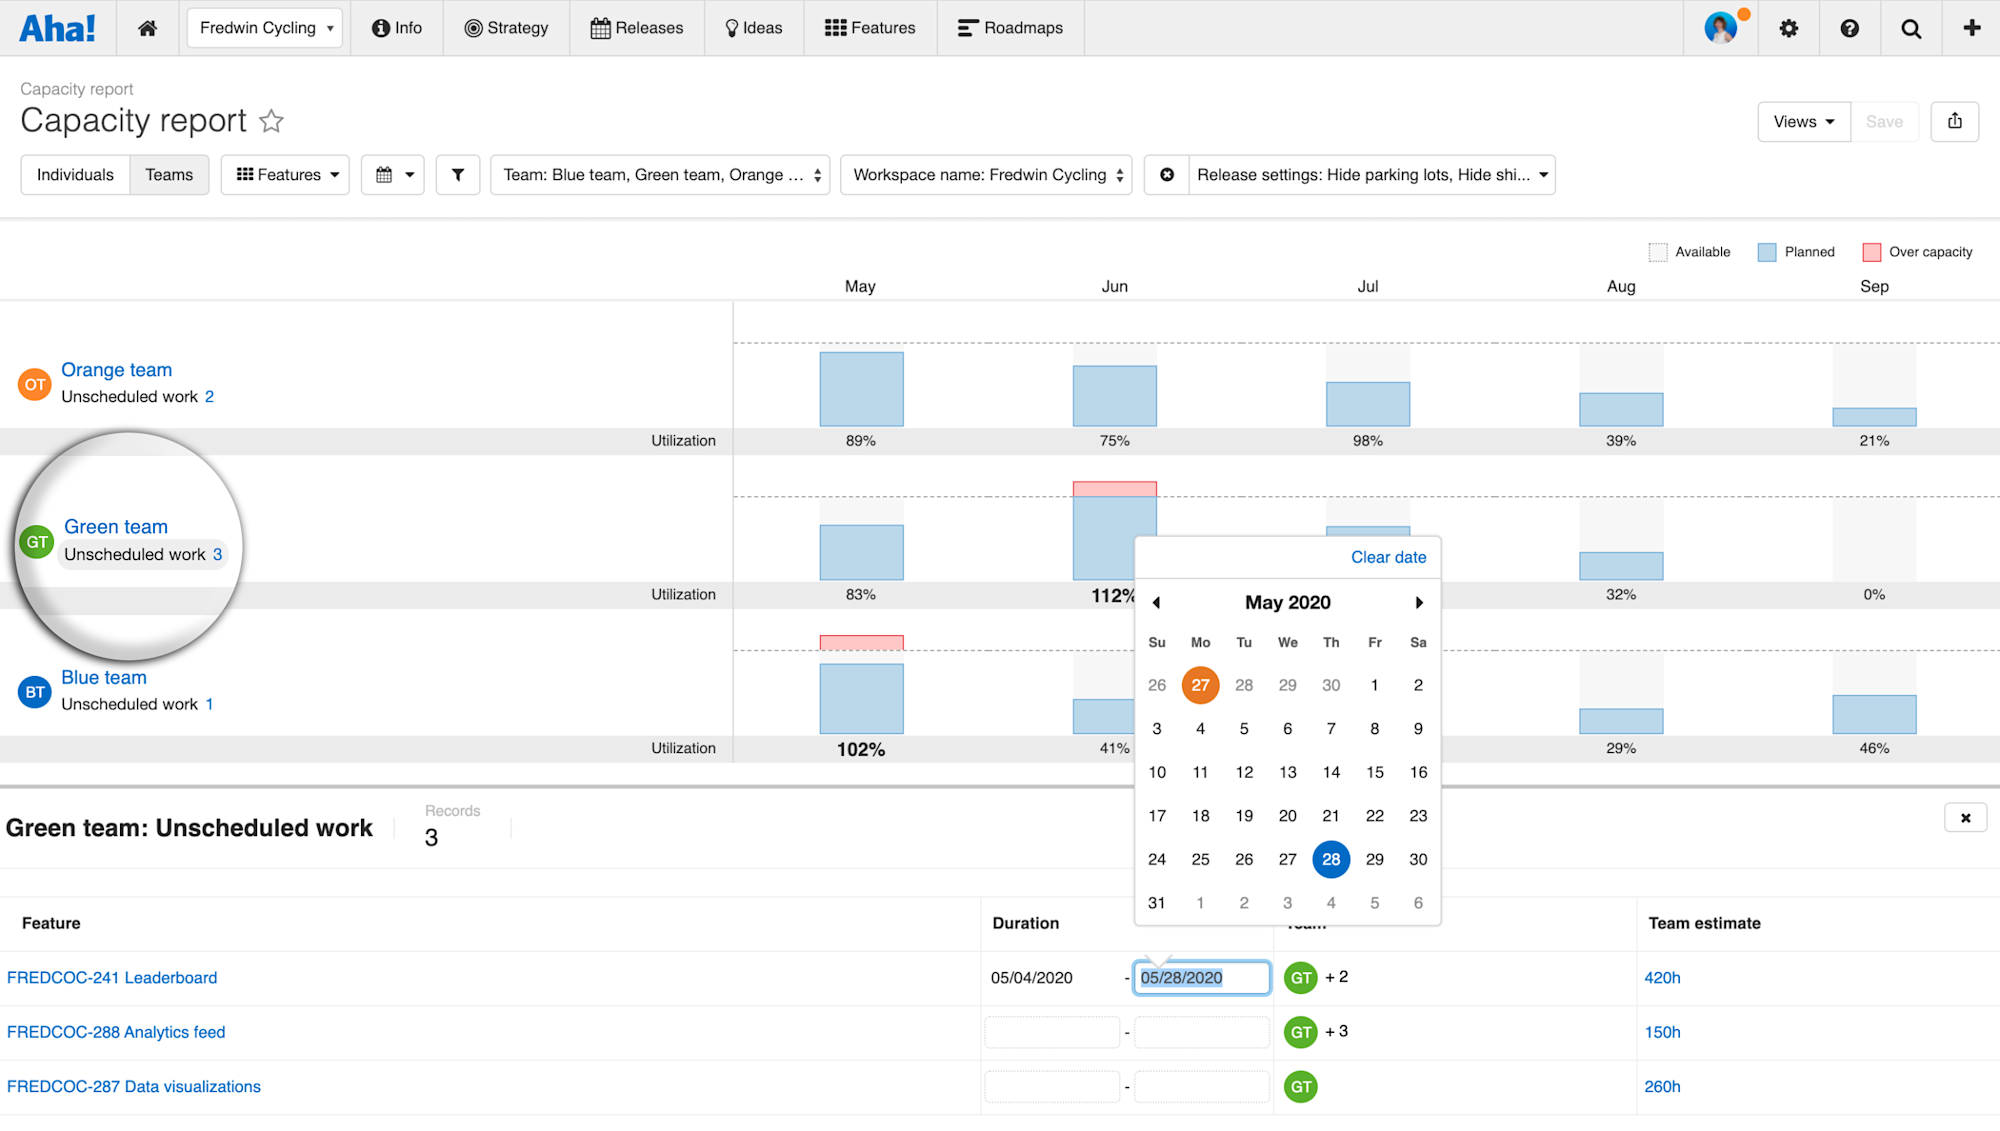Open the settings gear icon
The width and height of the screenshot is (2000, 1131).
[x=1789, y=28]
